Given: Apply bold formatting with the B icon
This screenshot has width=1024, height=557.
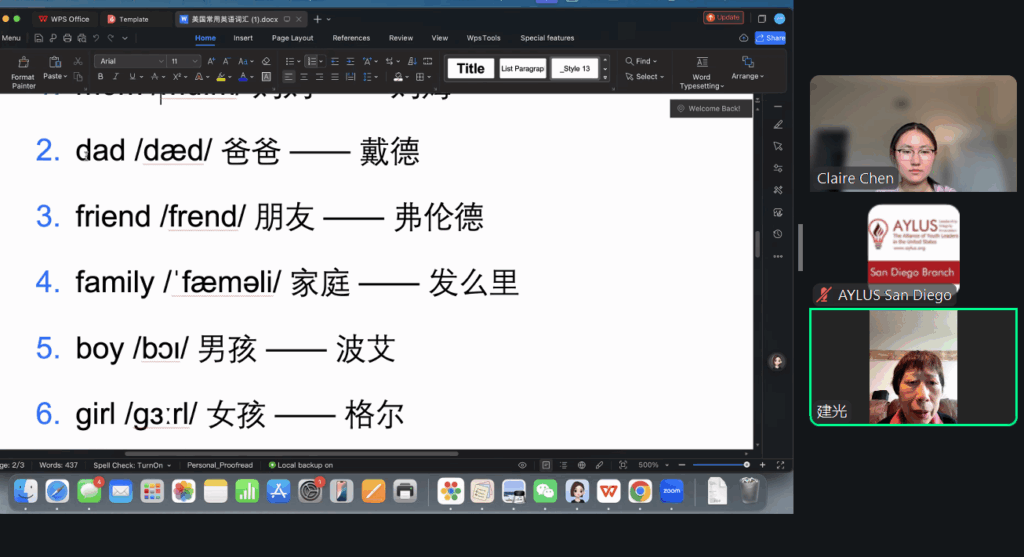Looking at the screenshot, I should tap(101, 77).
